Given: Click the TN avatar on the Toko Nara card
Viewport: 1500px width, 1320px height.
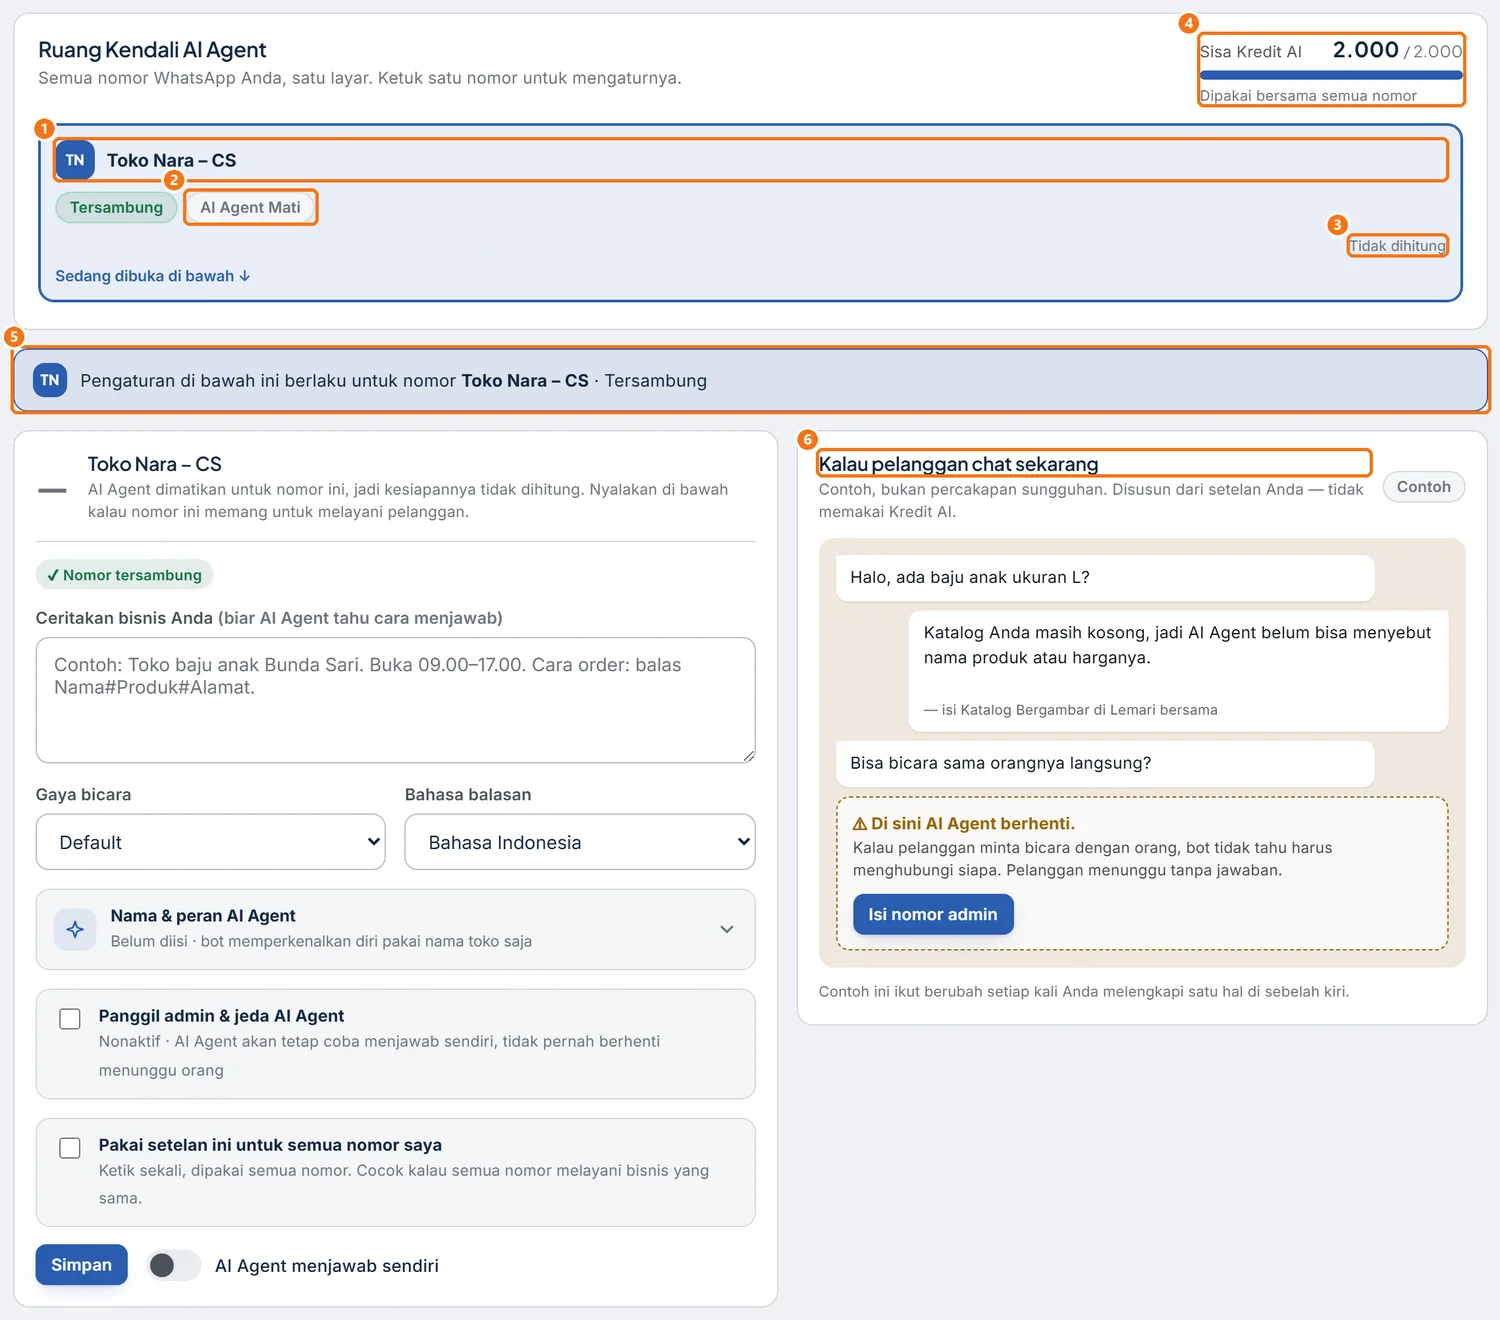Looking at the screenshot, I should (x=75, y=160).
